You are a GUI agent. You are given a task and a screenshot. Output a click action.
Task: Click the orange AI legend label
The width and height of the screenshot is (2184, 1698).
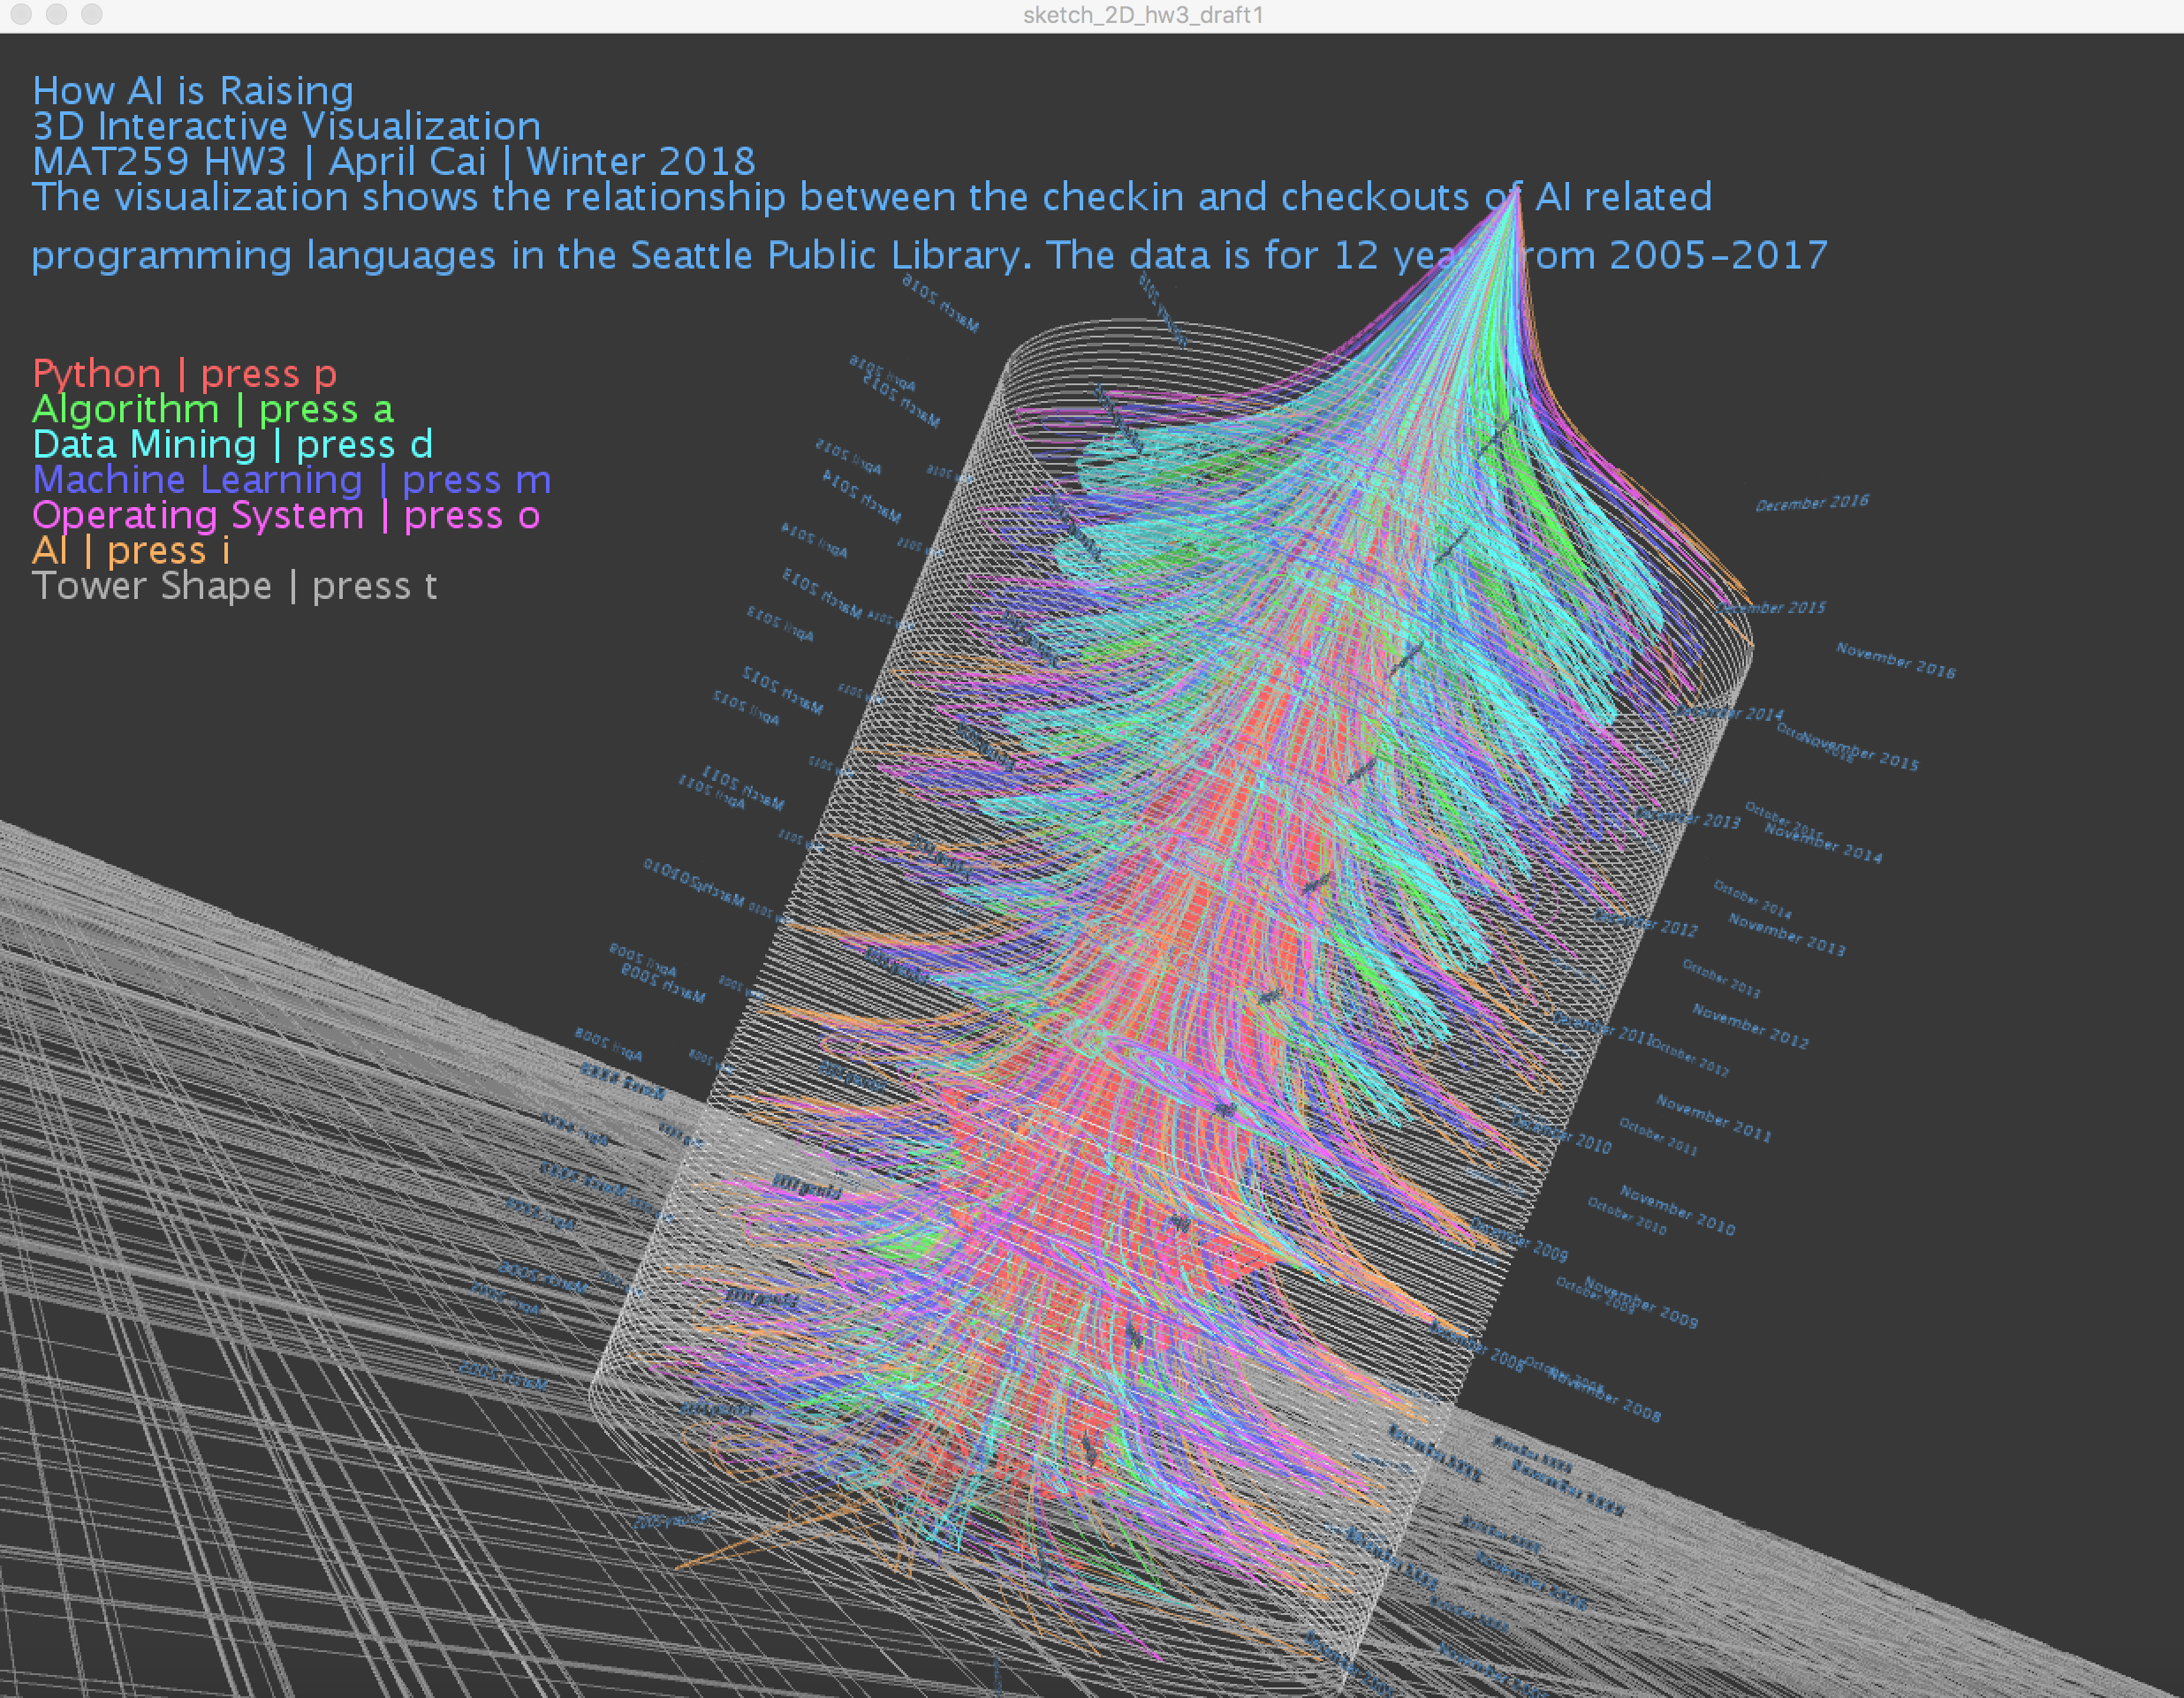130,551
